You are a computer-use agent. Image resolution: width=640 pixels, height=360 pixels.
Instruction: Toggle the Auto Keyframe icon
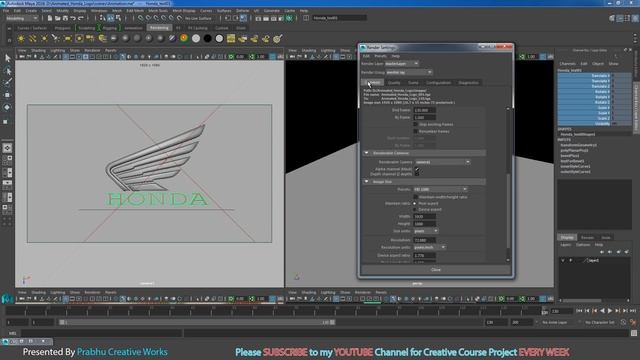point(623,322)
